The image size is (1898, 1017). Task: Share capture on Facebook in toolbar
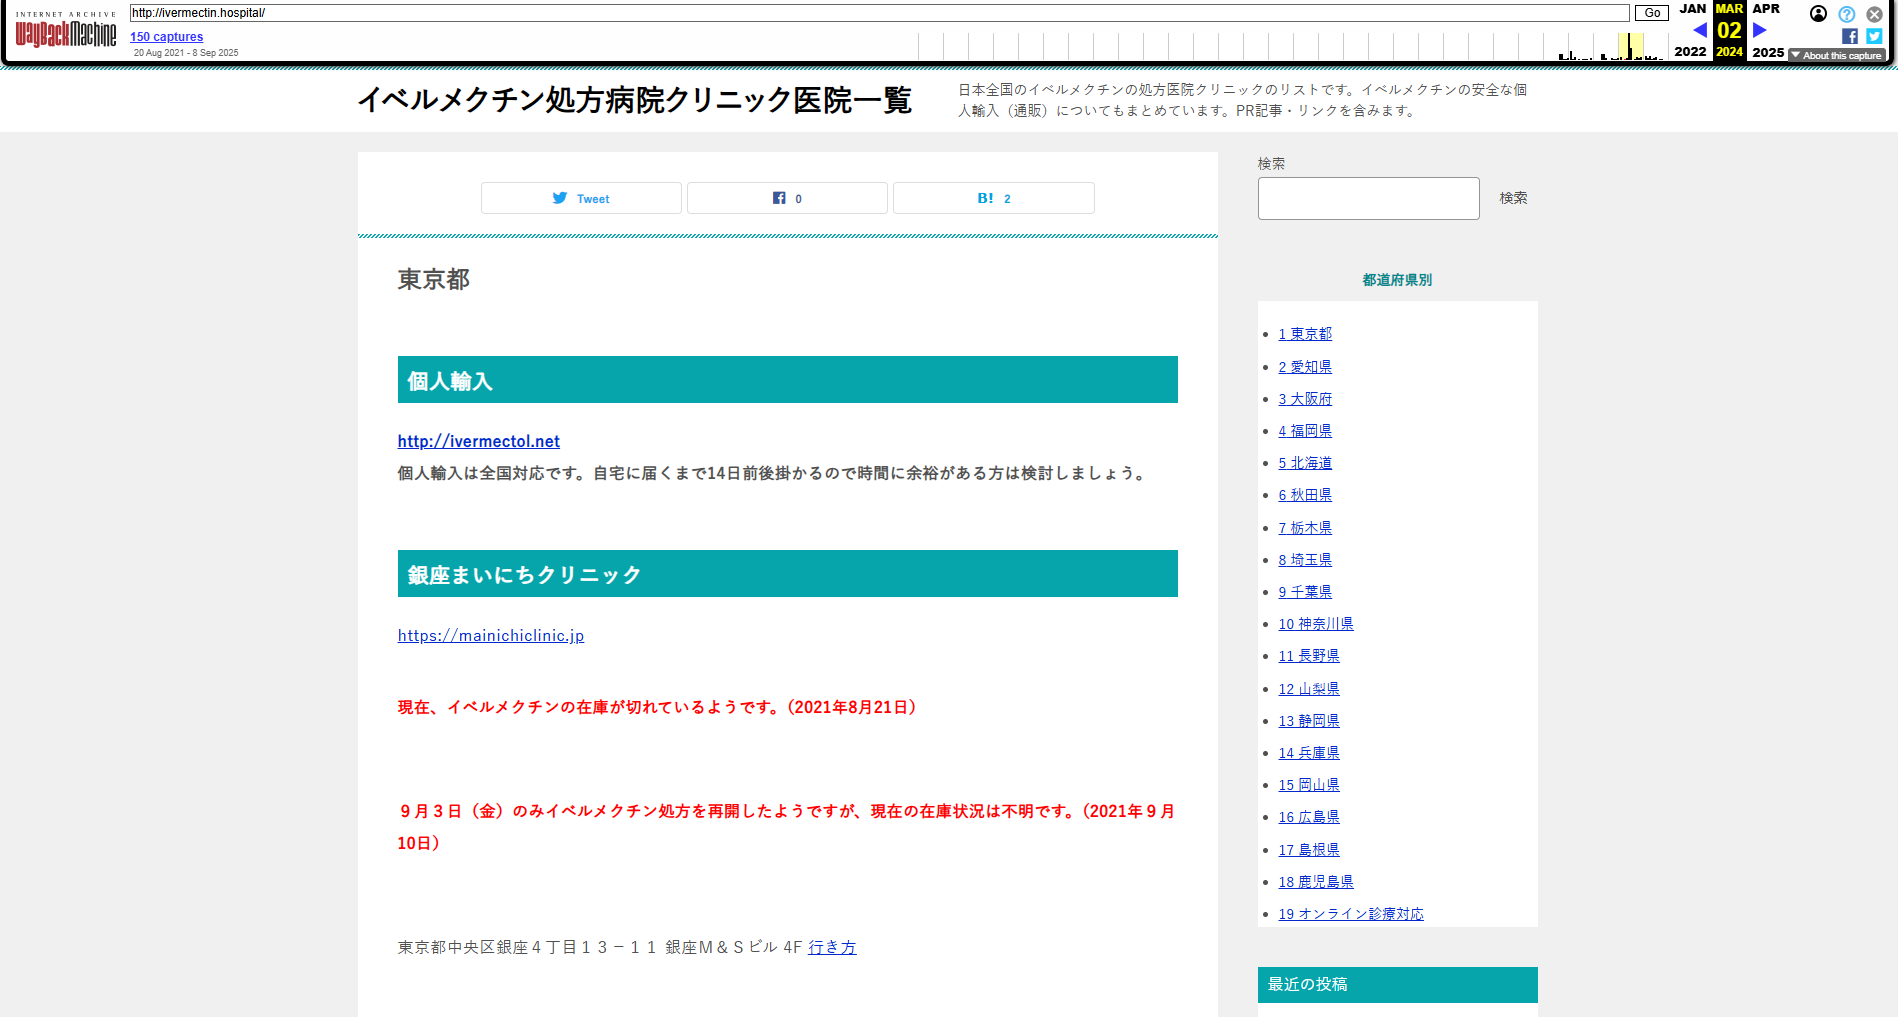(1850, 36)
